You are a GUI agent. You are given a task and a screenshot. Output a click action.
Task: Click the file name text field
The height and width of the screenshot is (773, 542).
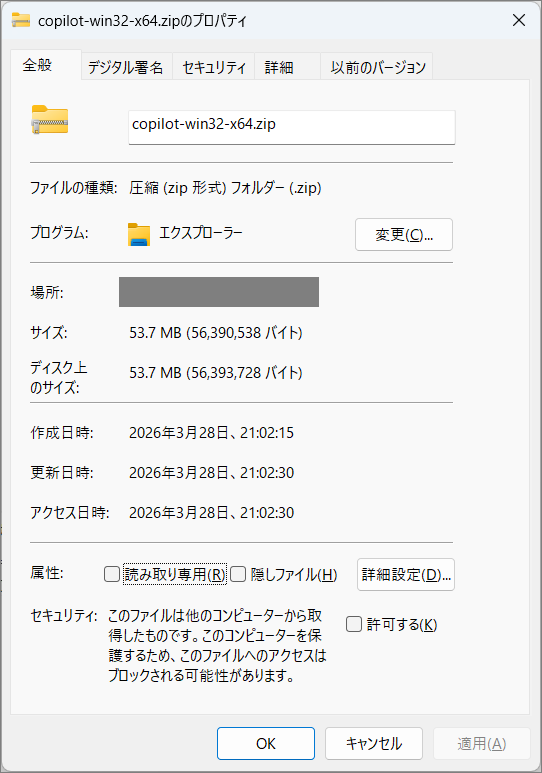point(291,127)
